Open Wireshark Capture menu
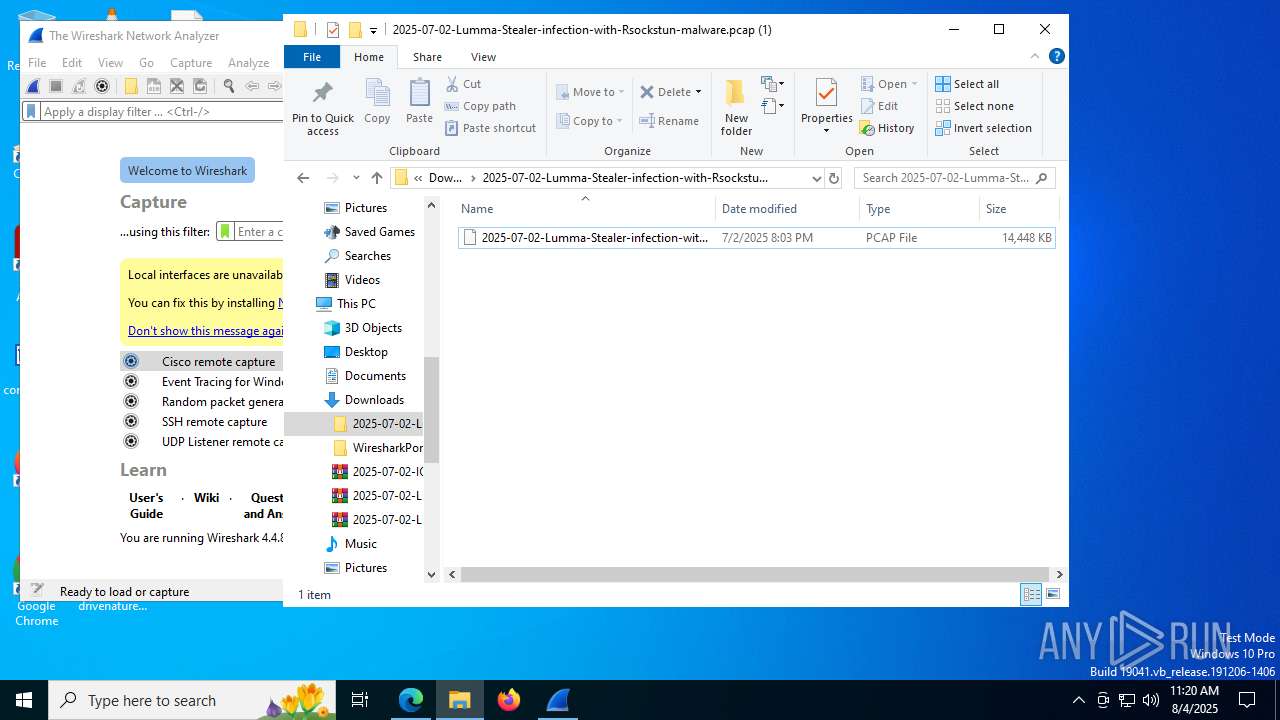The width and height of the screenshot is (1280, 720). 191,62
